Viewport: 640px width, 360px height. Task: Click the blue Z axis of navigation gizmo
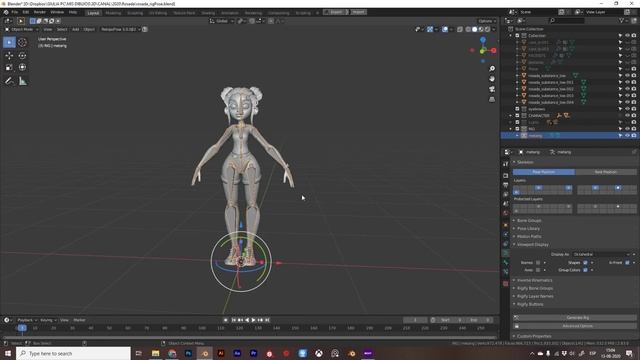coord(483,40)
